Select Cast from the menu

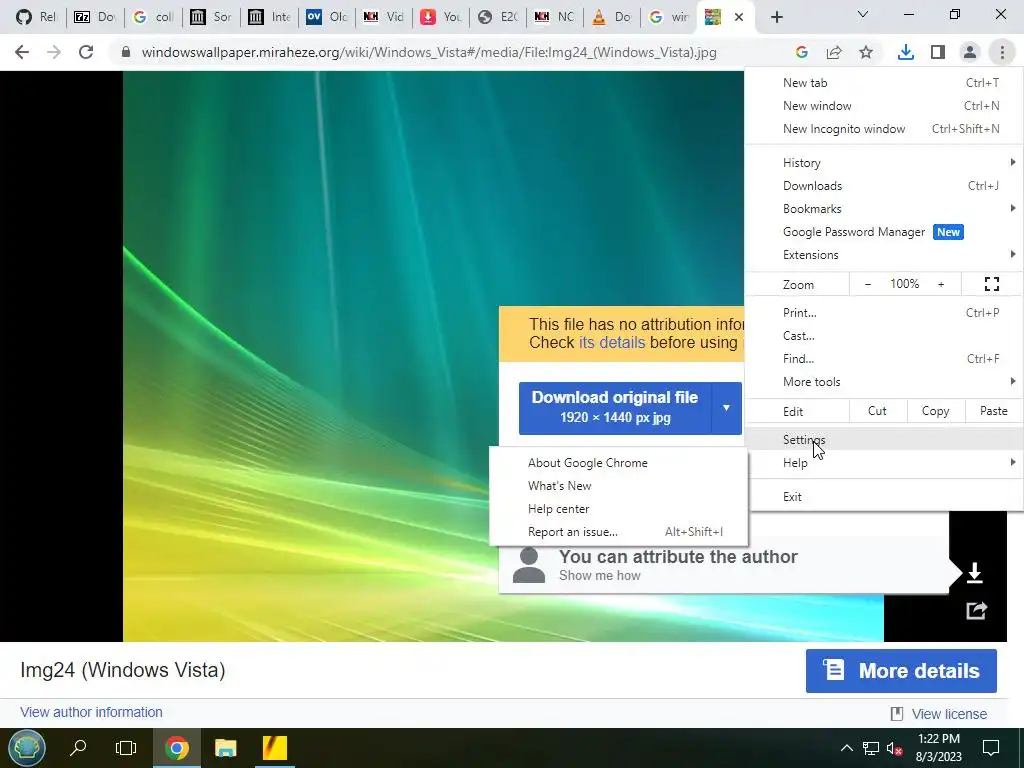pyautogui.click(x=884, y=336)
